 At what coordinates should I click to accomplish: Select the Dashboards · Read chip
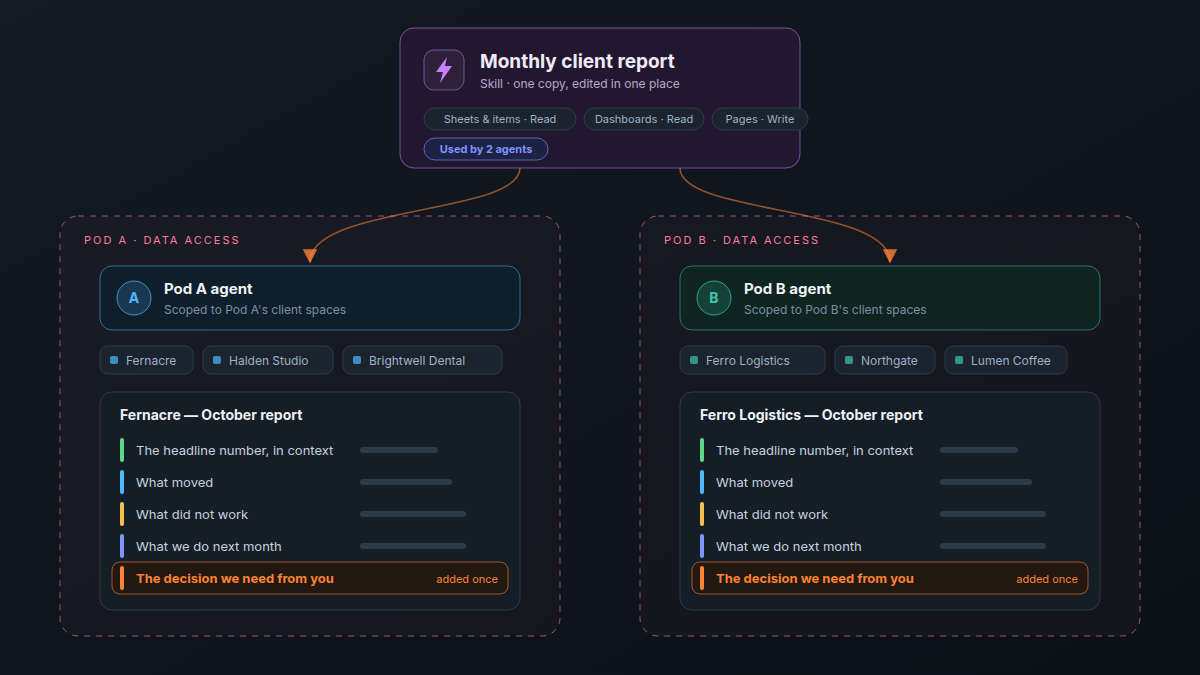coord(644,119)
